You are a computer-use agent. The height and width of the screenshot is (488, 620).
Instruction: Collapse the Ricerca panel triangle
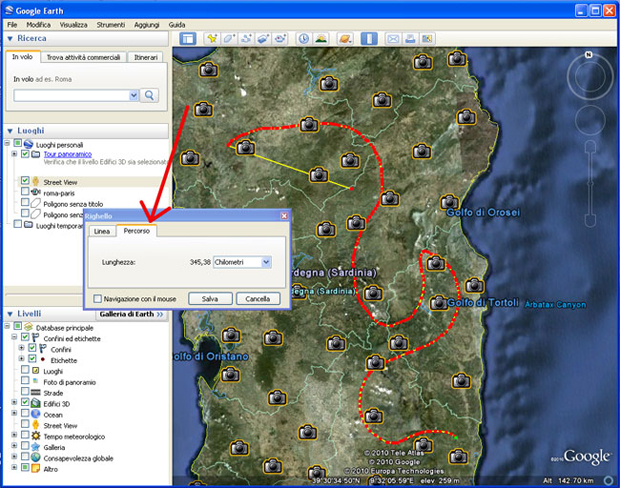tap(10, 38)
